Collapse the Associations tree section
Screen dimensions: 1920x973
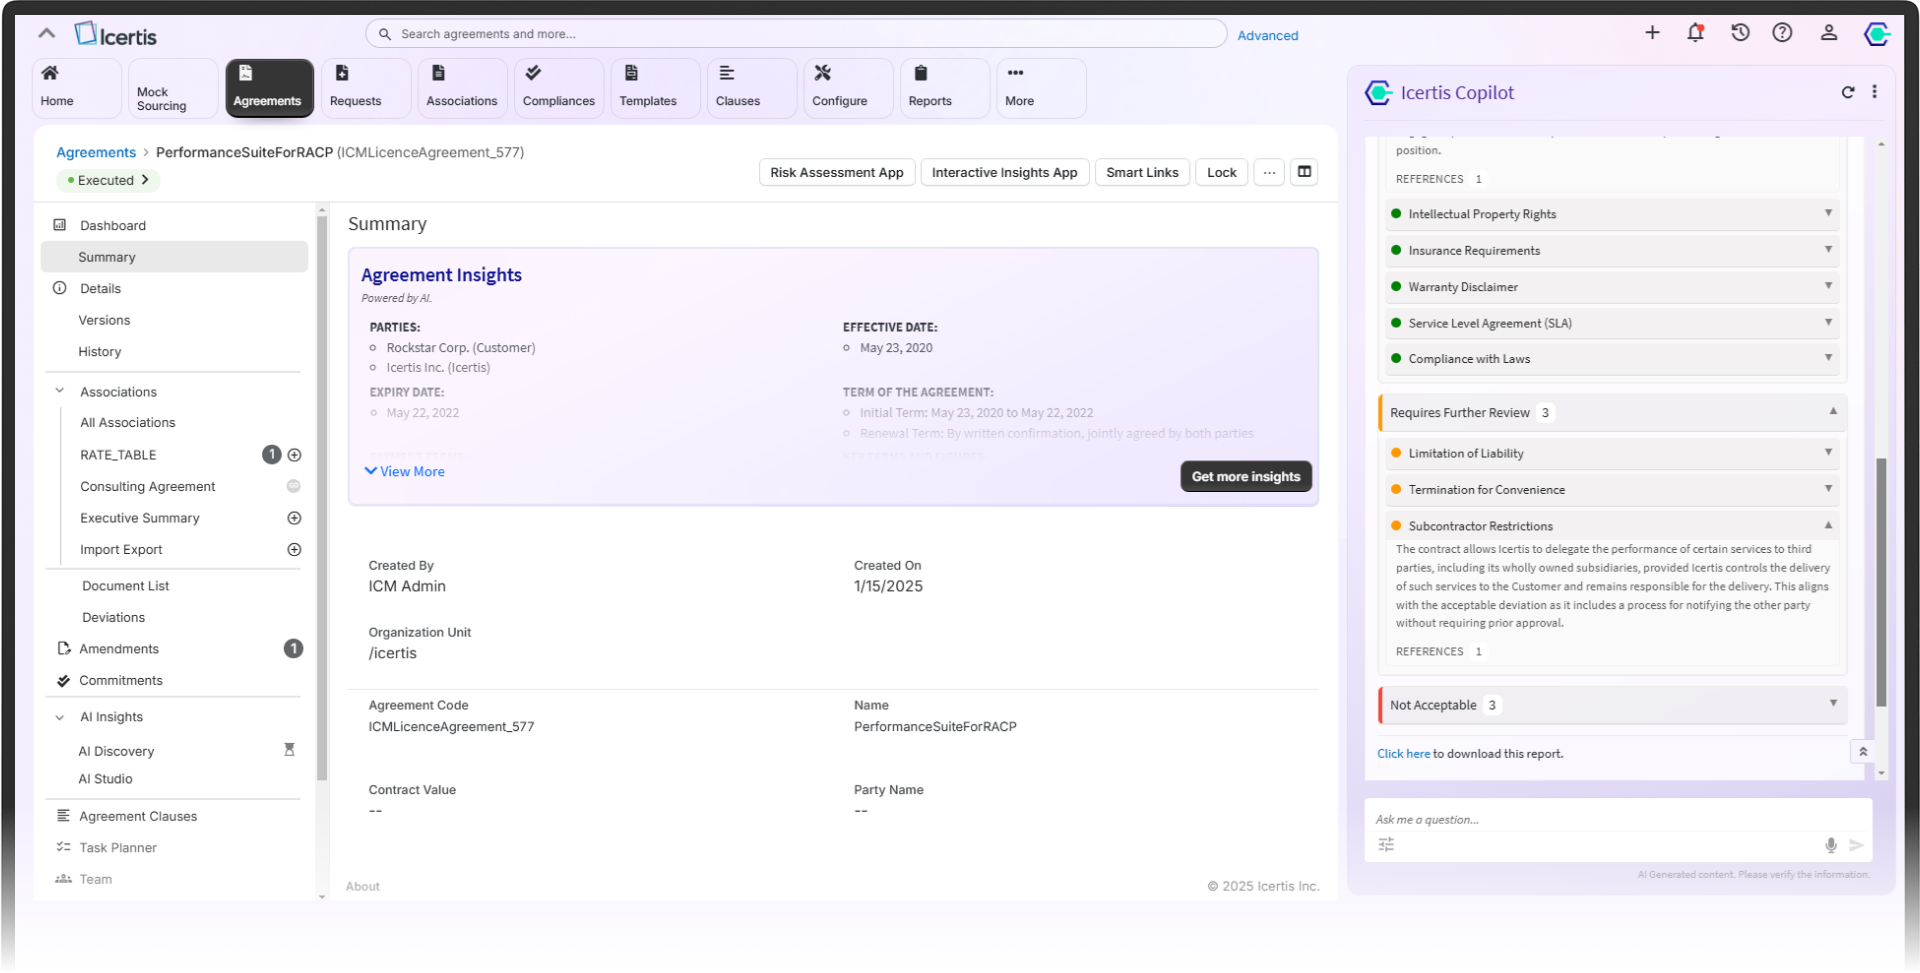(x=60, y=392)
